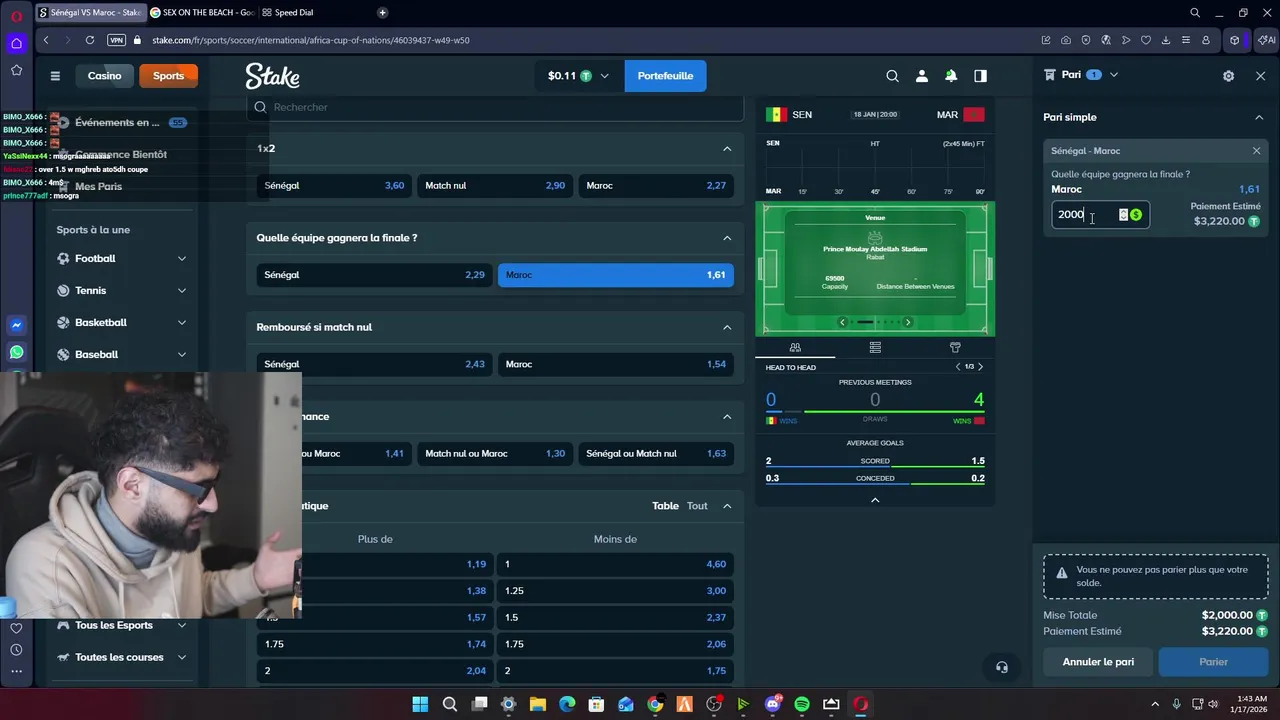Open Messenger in Opera sidebar
The image size is (1280, 720).
click(x=16, y=325)
